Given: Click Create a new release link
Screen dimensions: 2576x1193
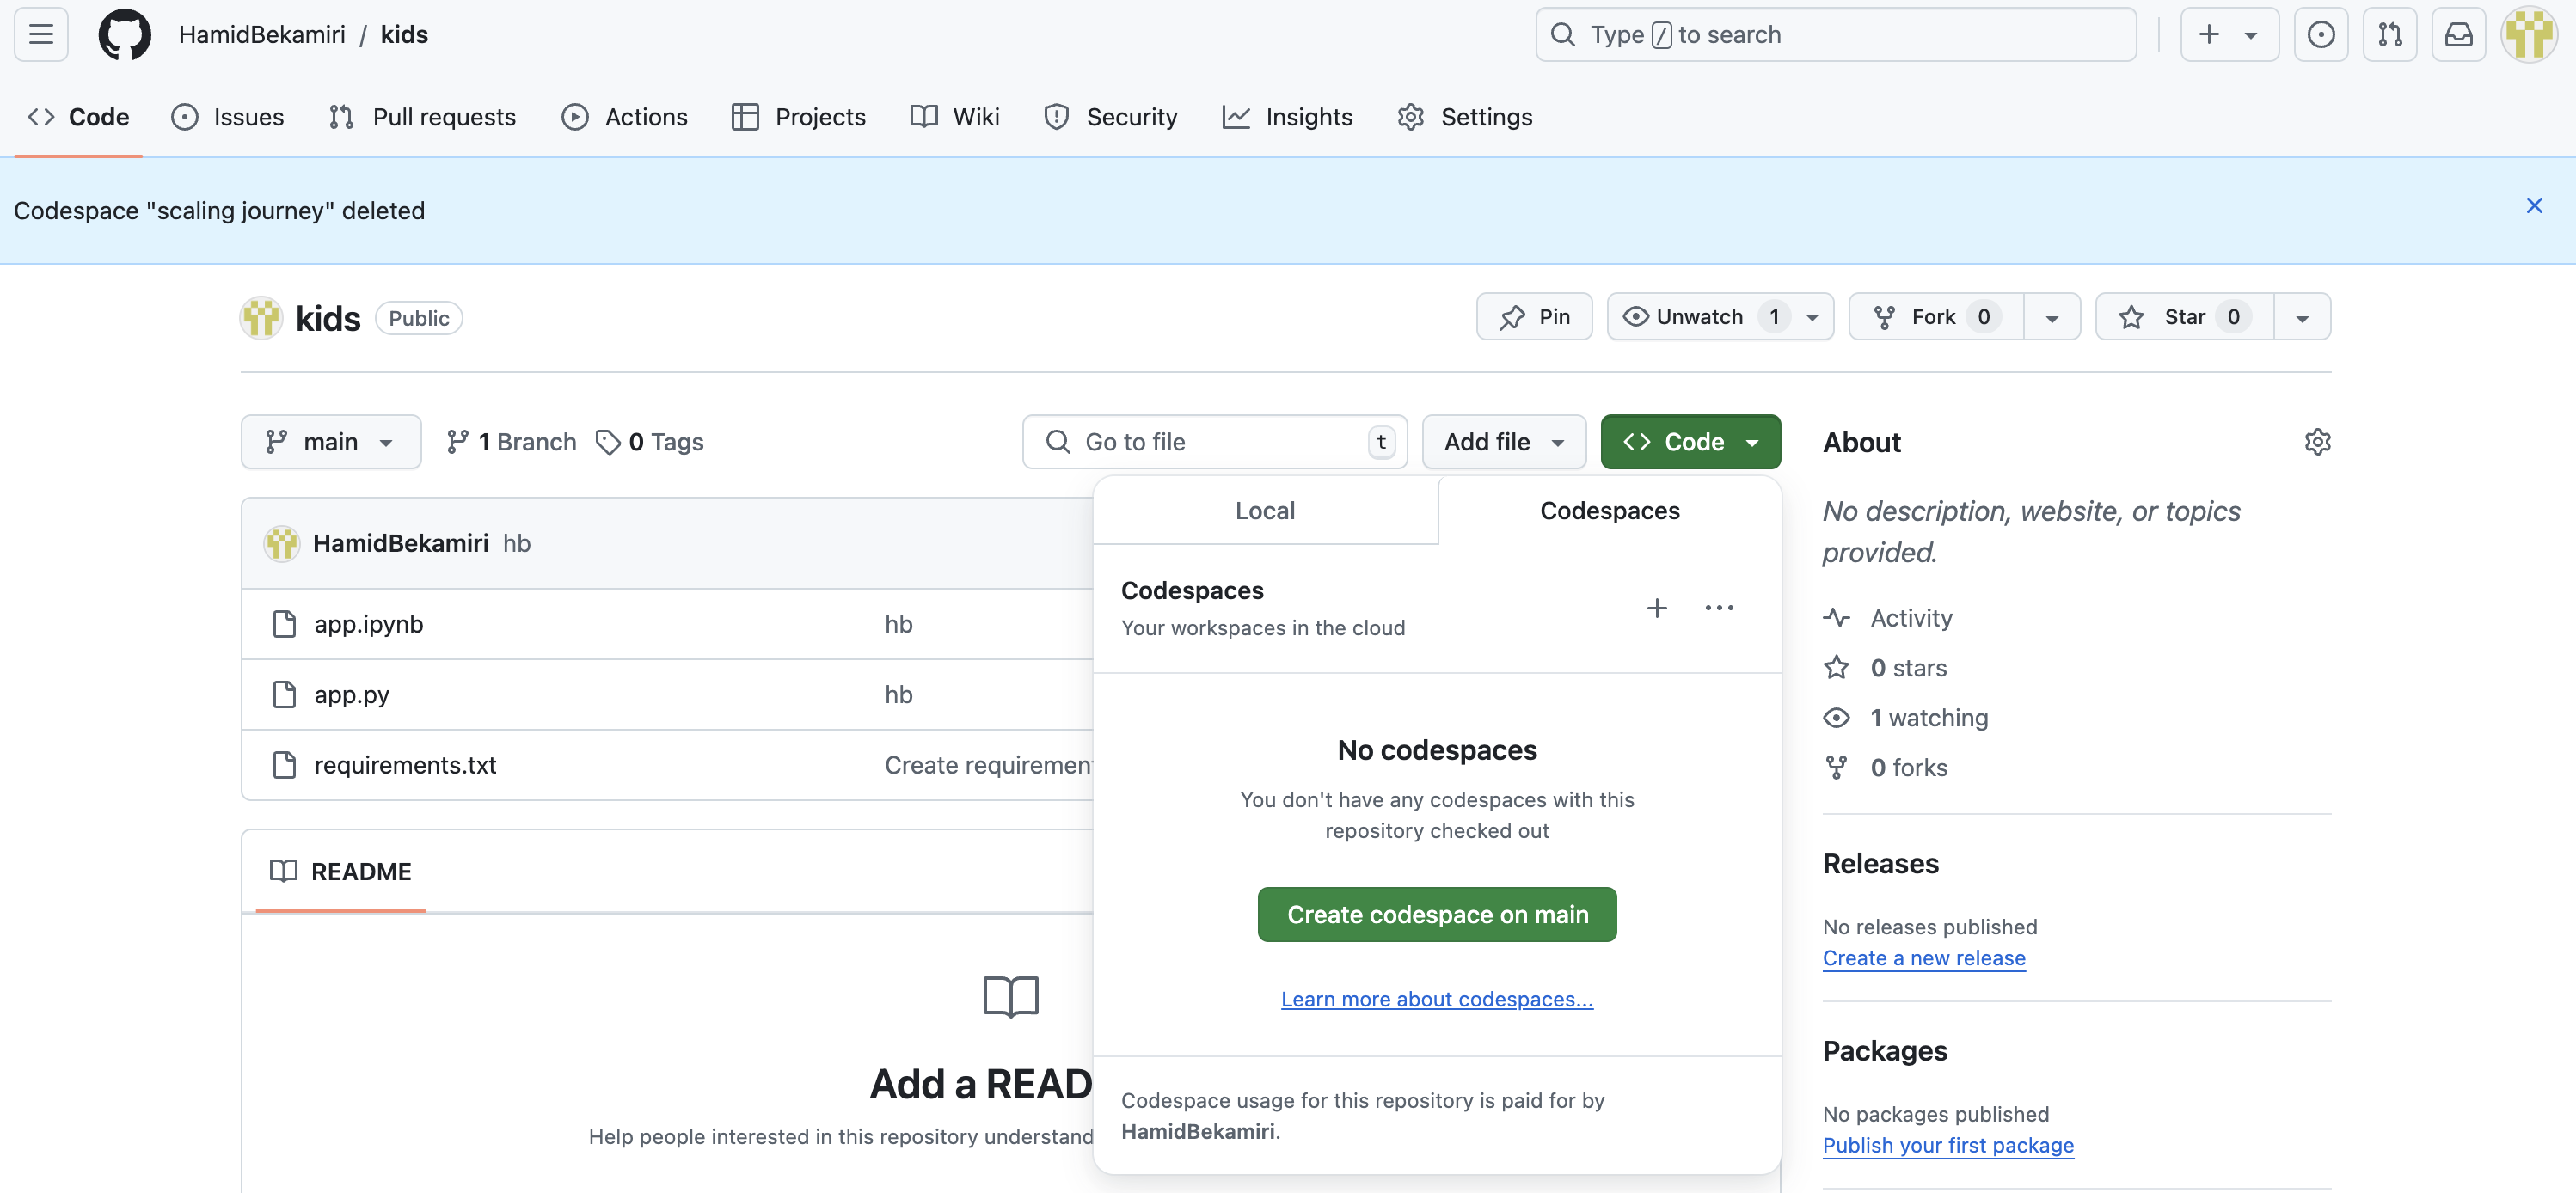Looking at the screenshot, I should tap(1923, 958).
